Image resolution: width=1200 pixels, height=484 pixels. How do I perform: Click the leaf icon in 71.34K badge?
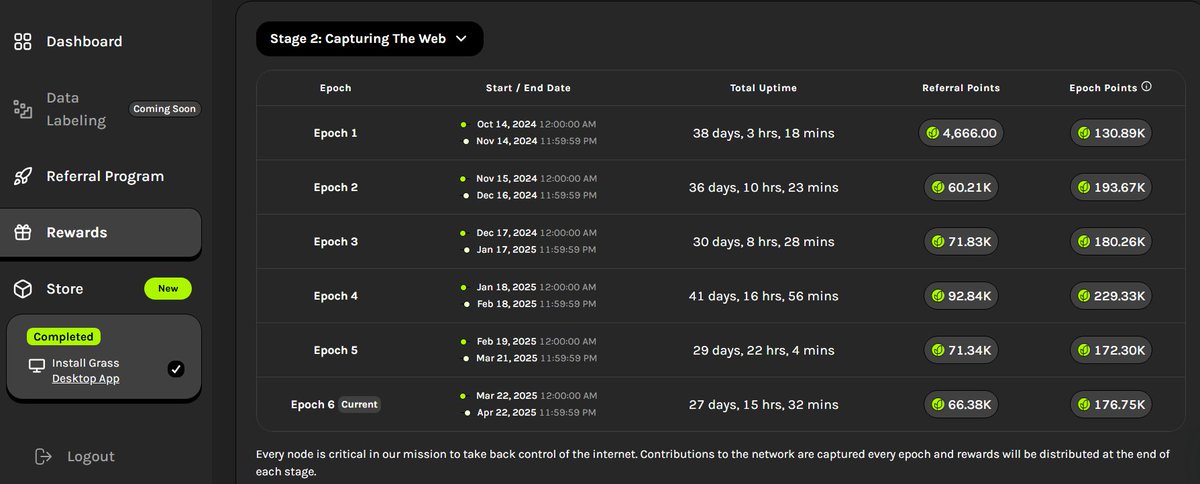coord(938,350)
